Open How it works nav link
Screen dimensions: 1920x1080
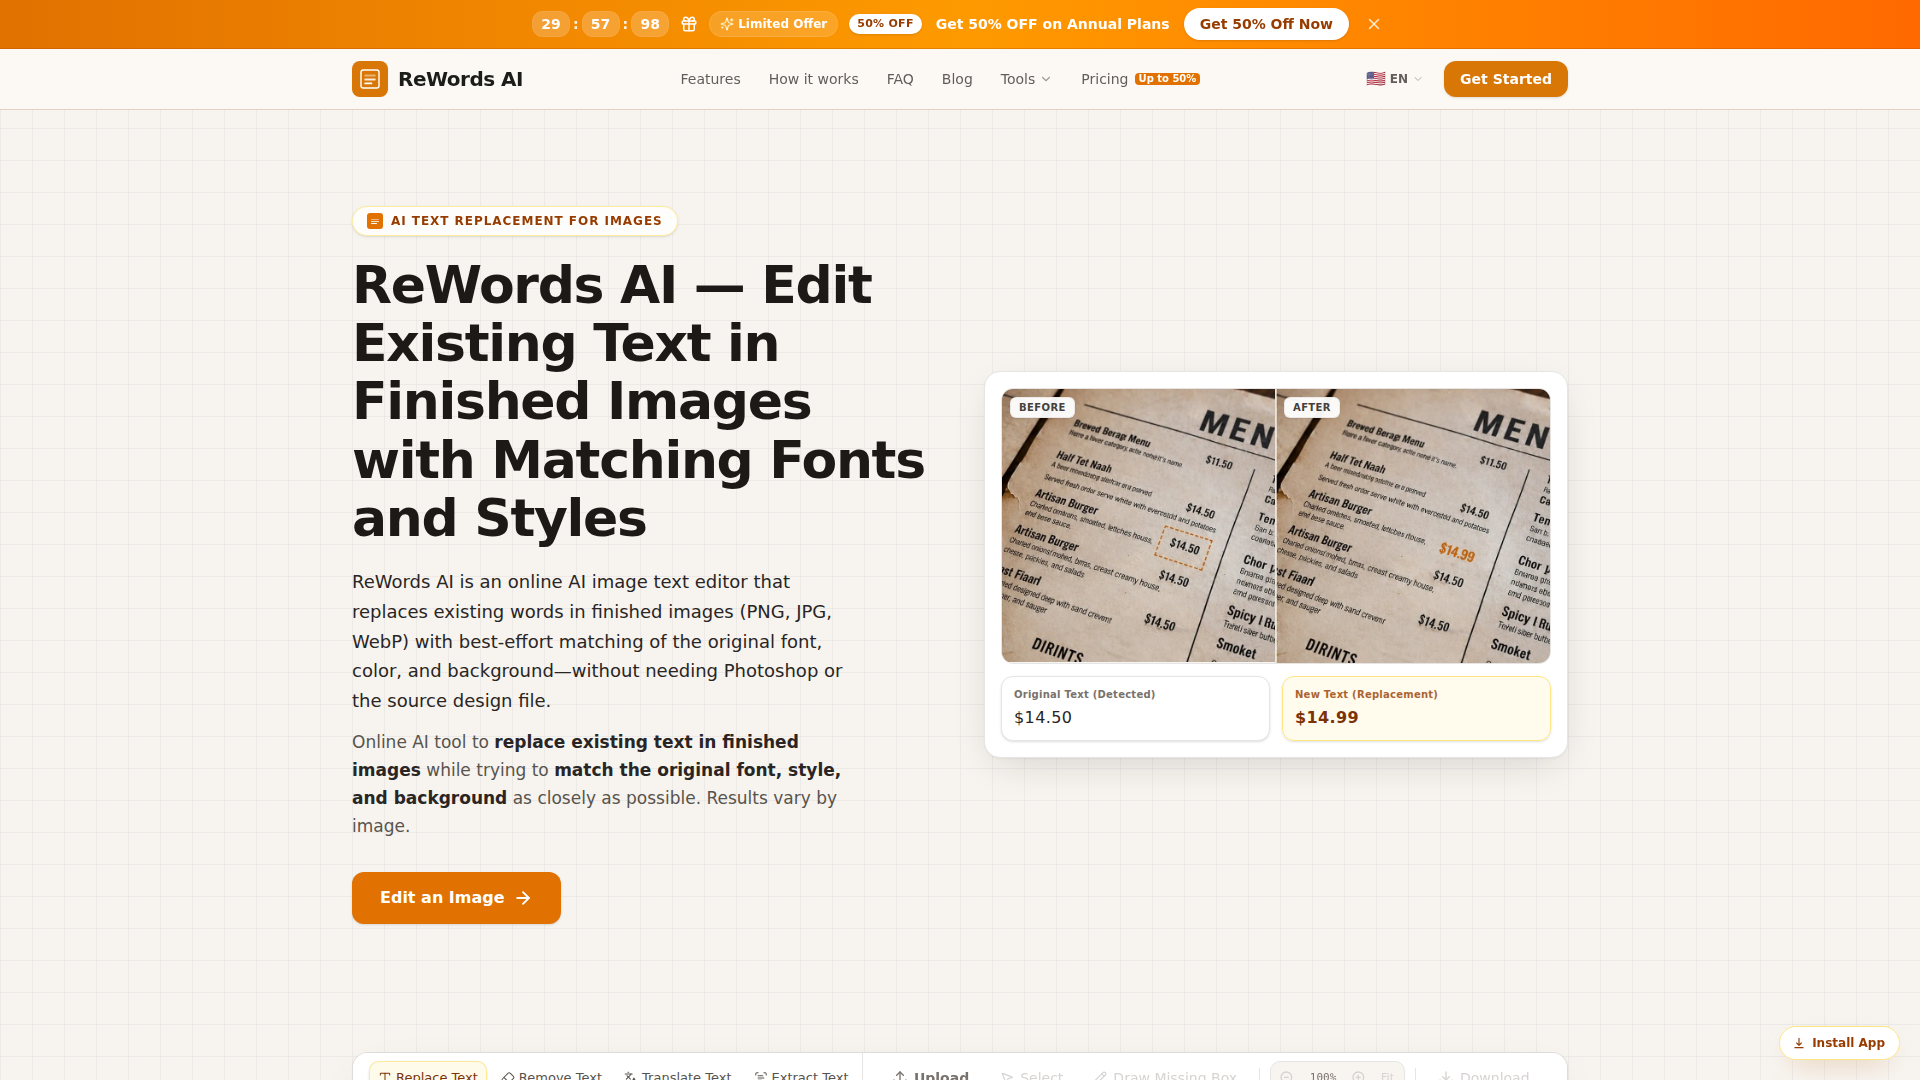(813, 79)
